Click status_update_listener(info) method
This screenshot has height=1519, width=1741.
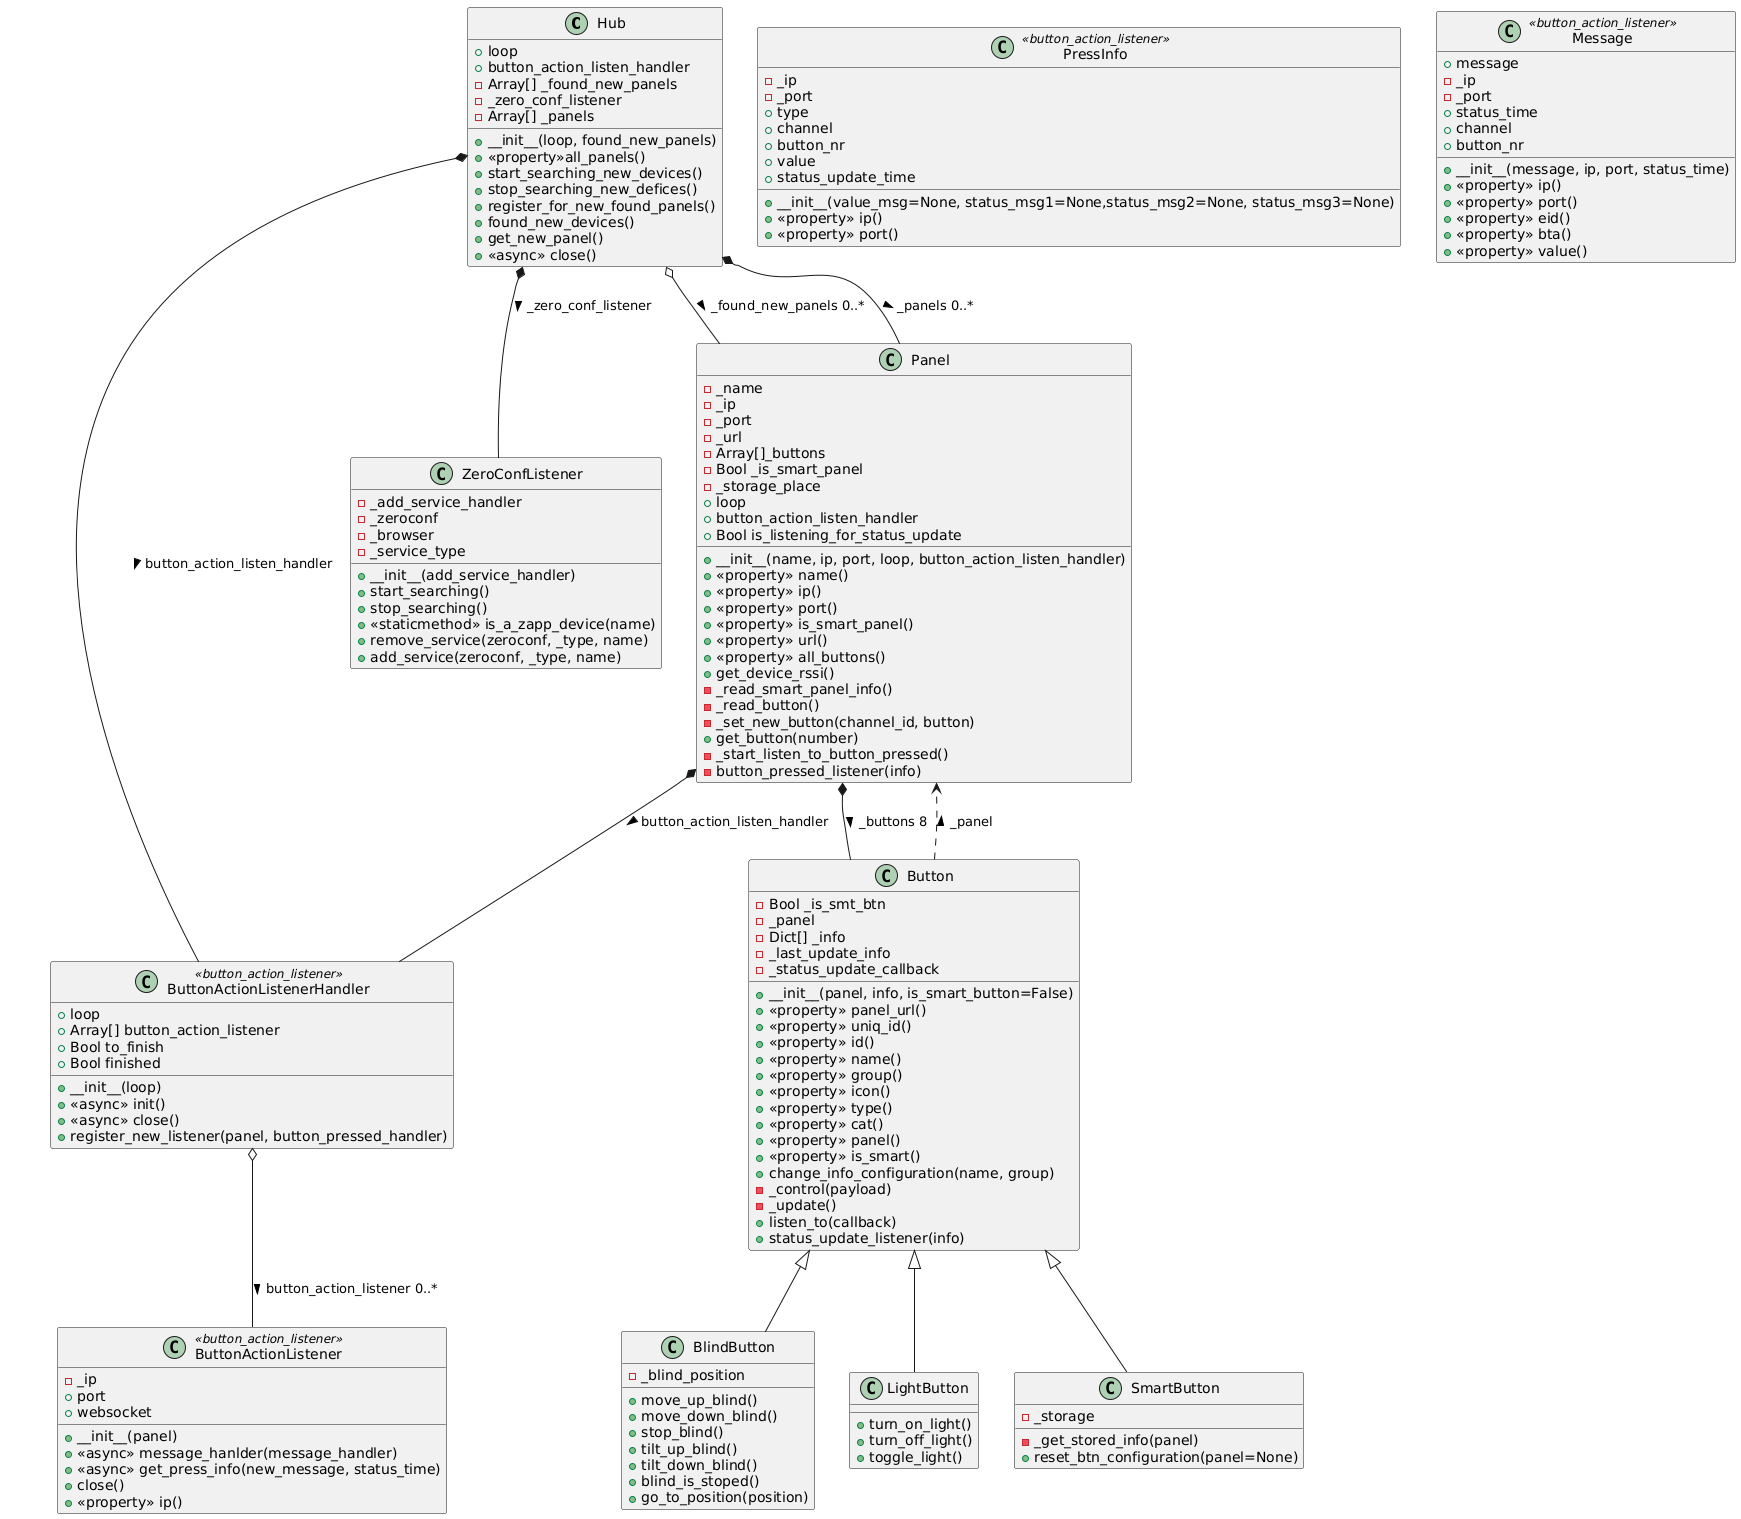click(x=866, y=1238)
